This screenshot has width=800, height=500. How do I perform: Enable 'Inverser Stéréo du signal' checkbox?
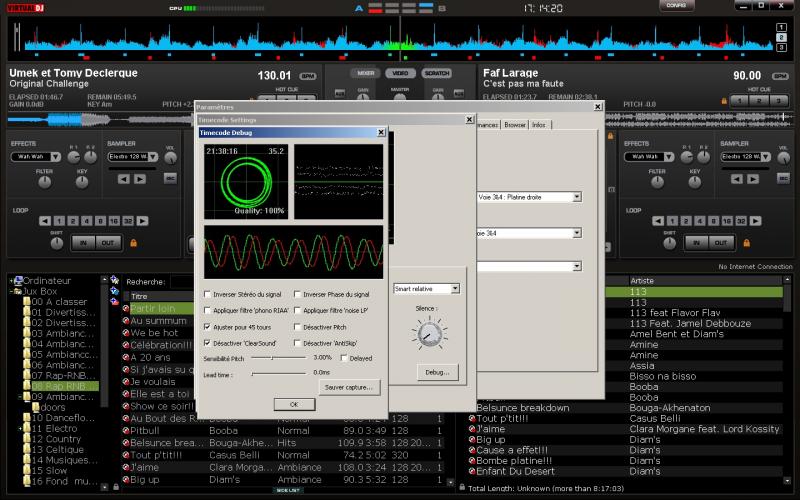click(208, 294)
